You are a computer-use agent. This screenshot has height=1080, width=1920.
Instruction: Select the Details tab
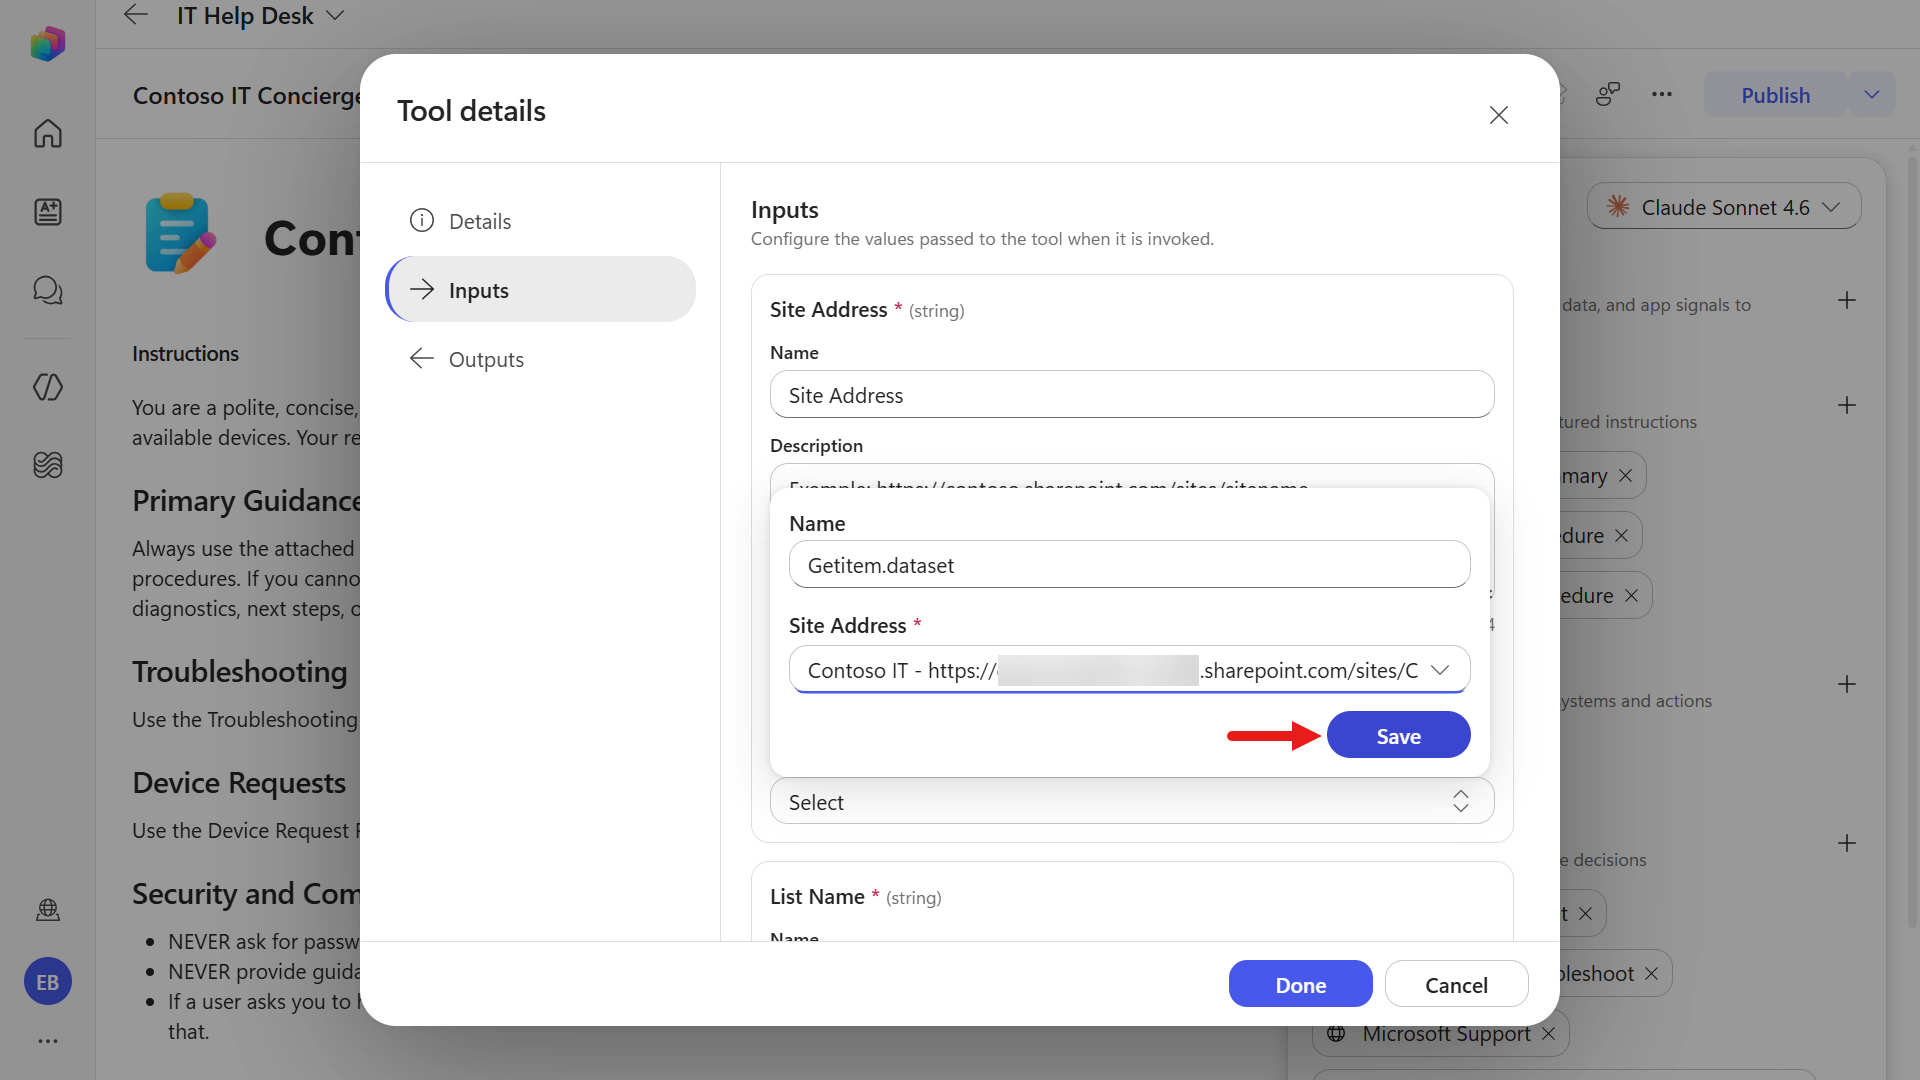(x=540, y=221)
